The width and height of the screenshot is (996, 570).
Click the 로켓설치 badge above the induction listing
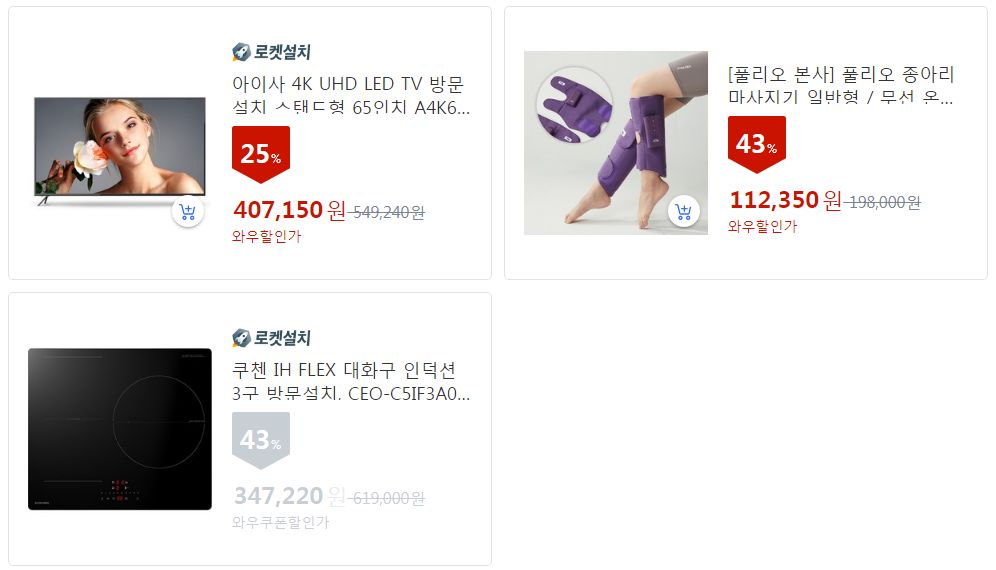271,338
